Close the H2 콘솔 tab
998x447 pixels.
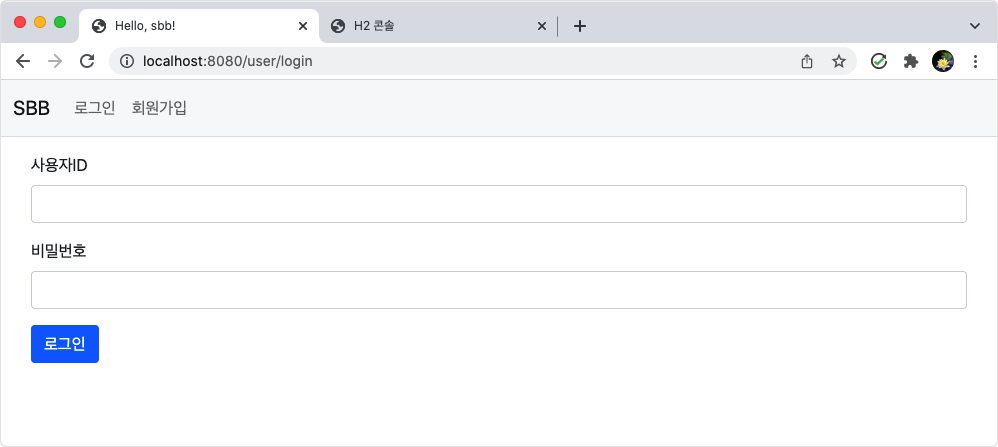coord(542,26)
